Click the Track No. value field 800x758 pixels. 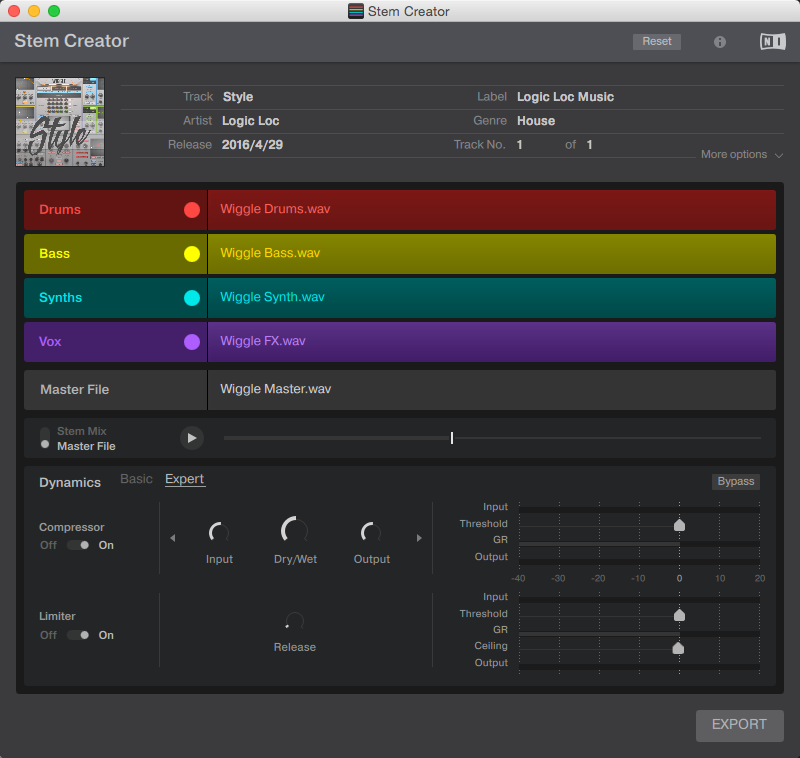(519, 145)
